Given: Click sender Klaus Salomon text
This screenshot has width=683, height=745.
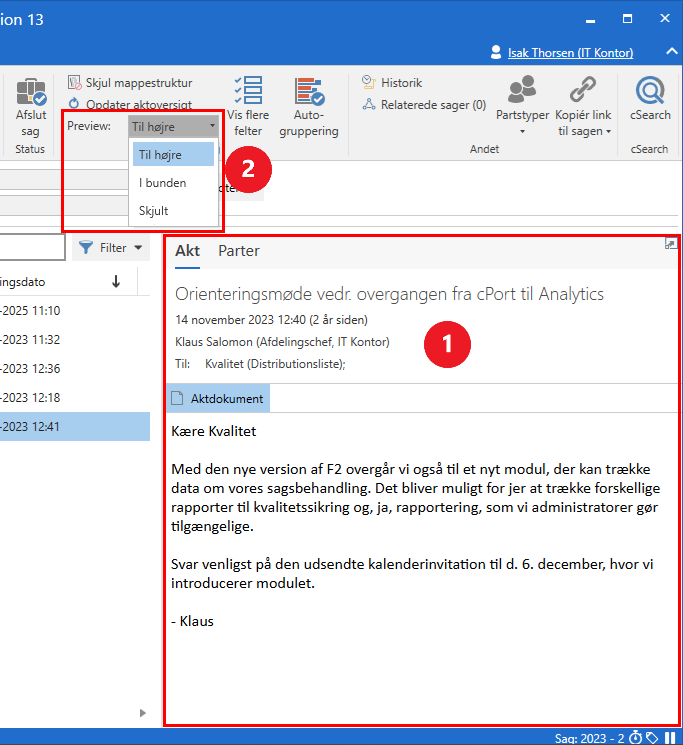Looking at the screenshot, I should tap(282, 342).
